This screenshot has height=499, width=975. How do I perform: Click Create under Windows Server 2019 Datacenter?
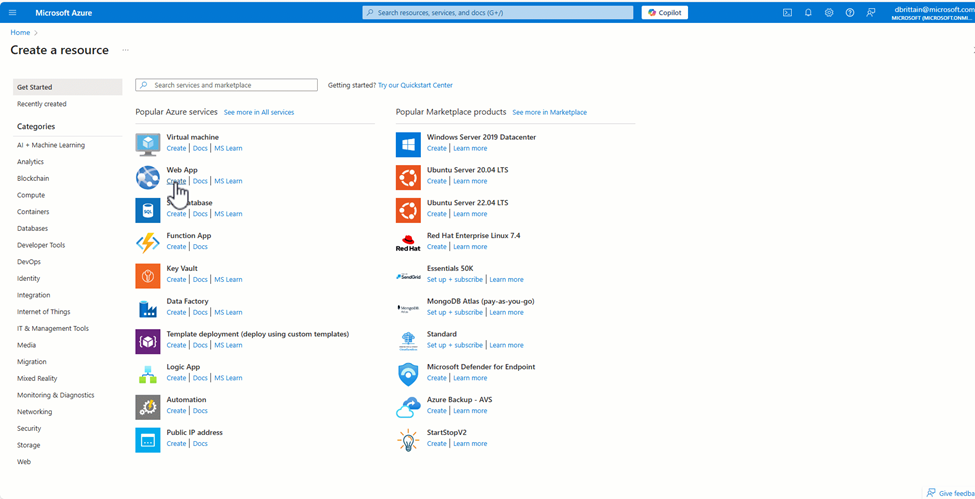click(x=437, y=148)
